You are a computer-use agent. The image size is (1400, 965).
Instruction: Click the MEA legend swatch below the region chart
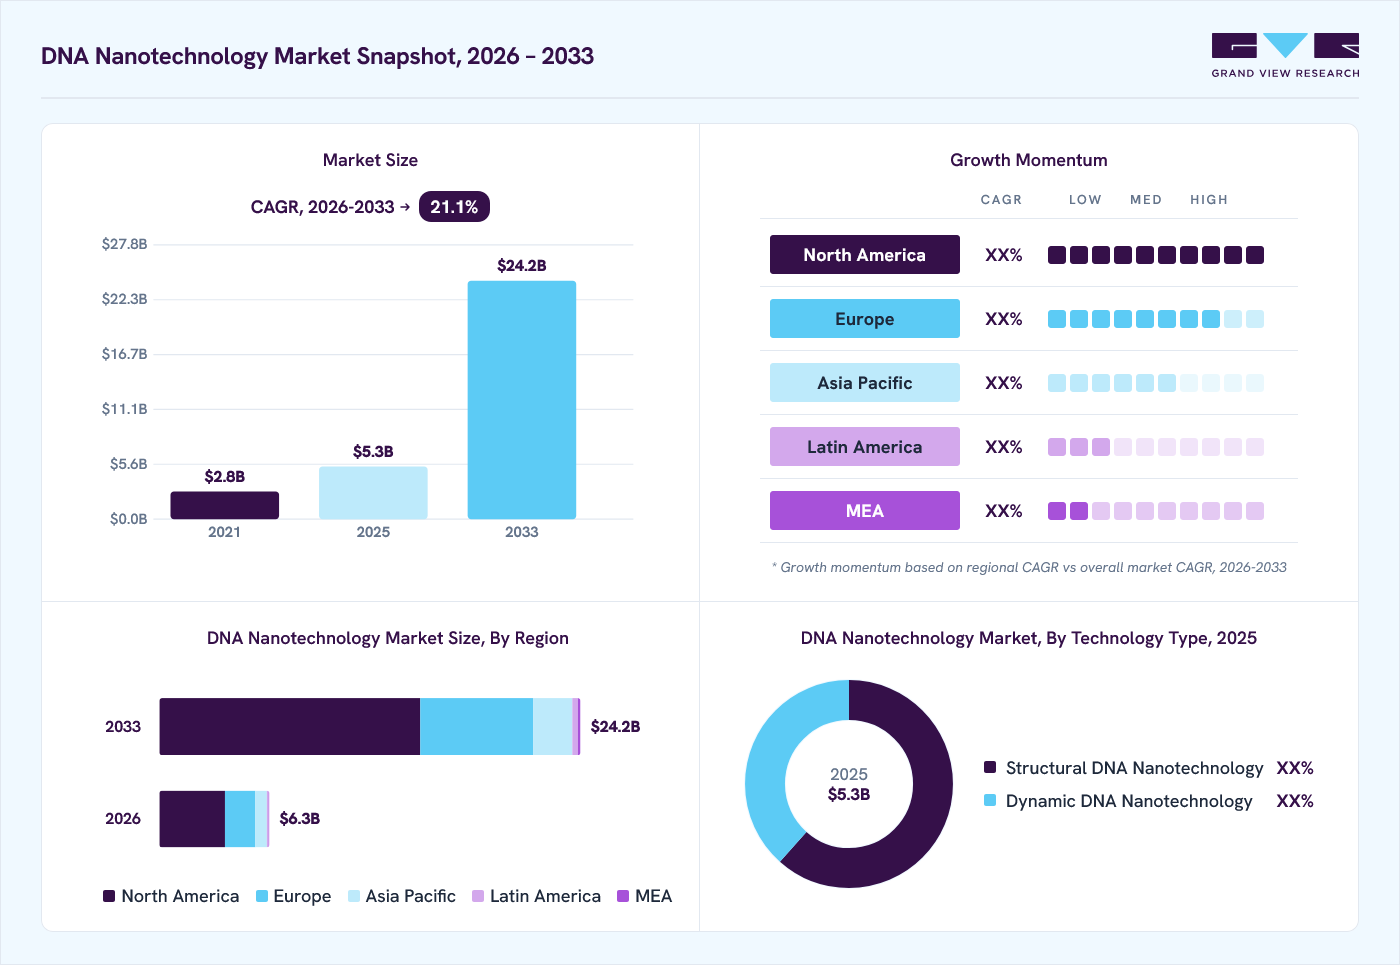coord(623,896)
